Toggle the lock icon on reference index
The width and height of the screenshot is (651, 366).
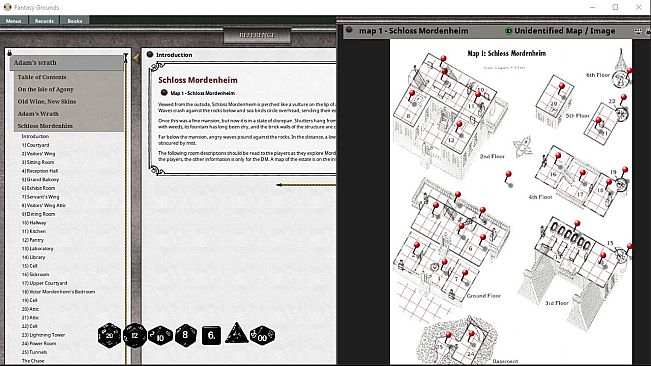pyautogui.click(x=10, y=53)
